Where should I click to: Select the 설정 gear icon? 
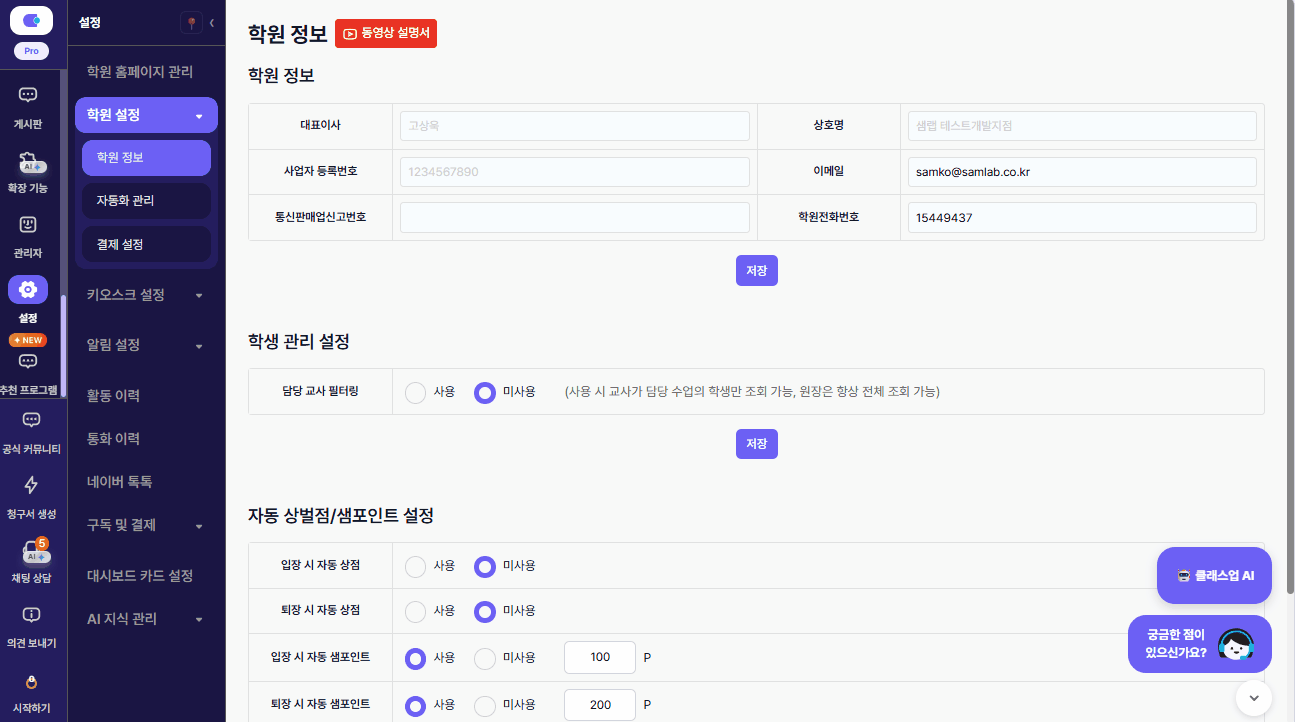(x=28, y=290)
